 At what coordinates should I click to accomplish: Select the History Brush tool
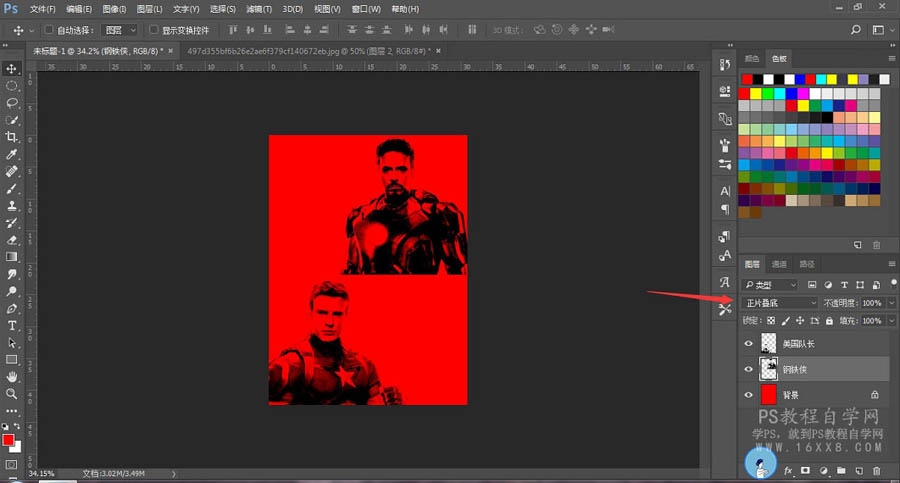tap(11, 223)
